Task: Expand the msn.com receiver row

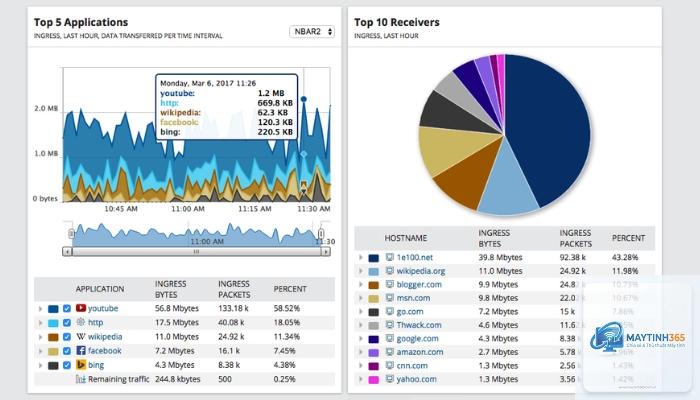Action: (361, 298)
